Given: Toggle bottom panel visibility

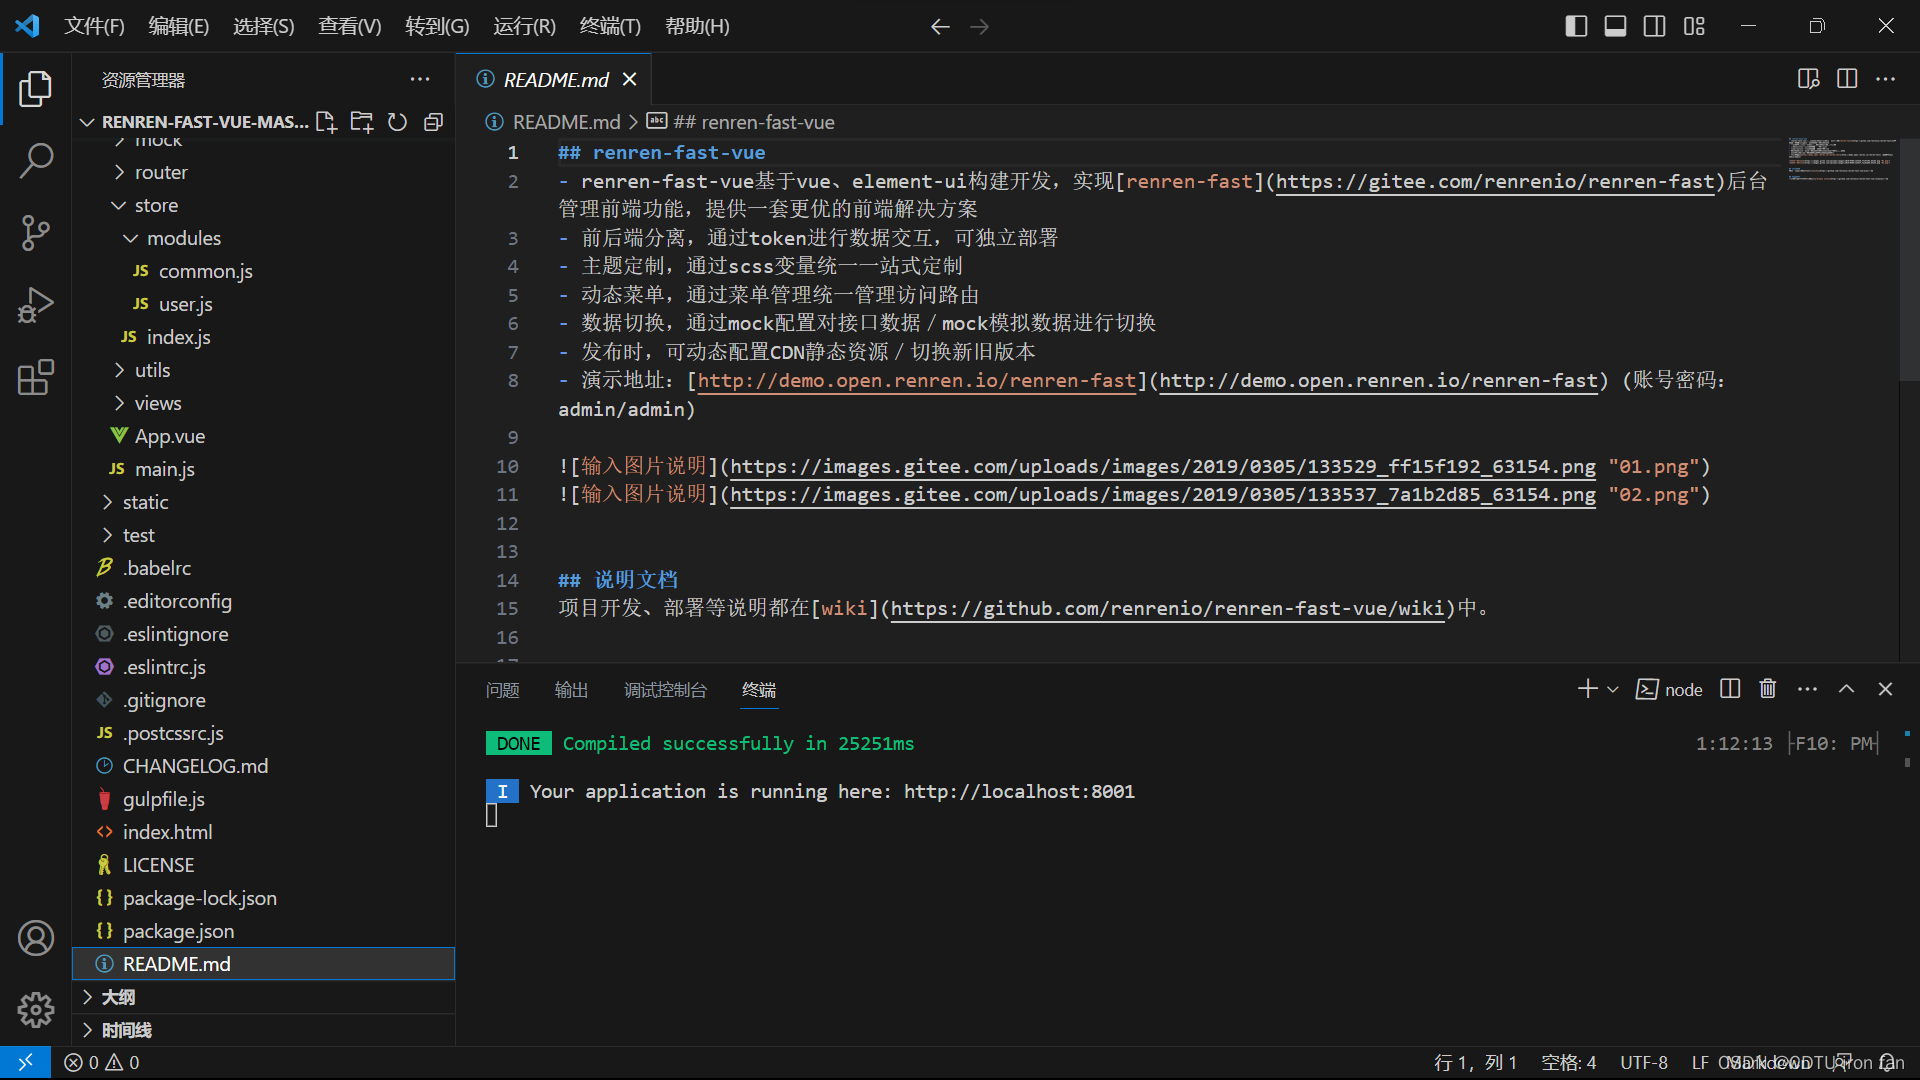Looking at the screenshot, I should click(x=1615, y=26).
